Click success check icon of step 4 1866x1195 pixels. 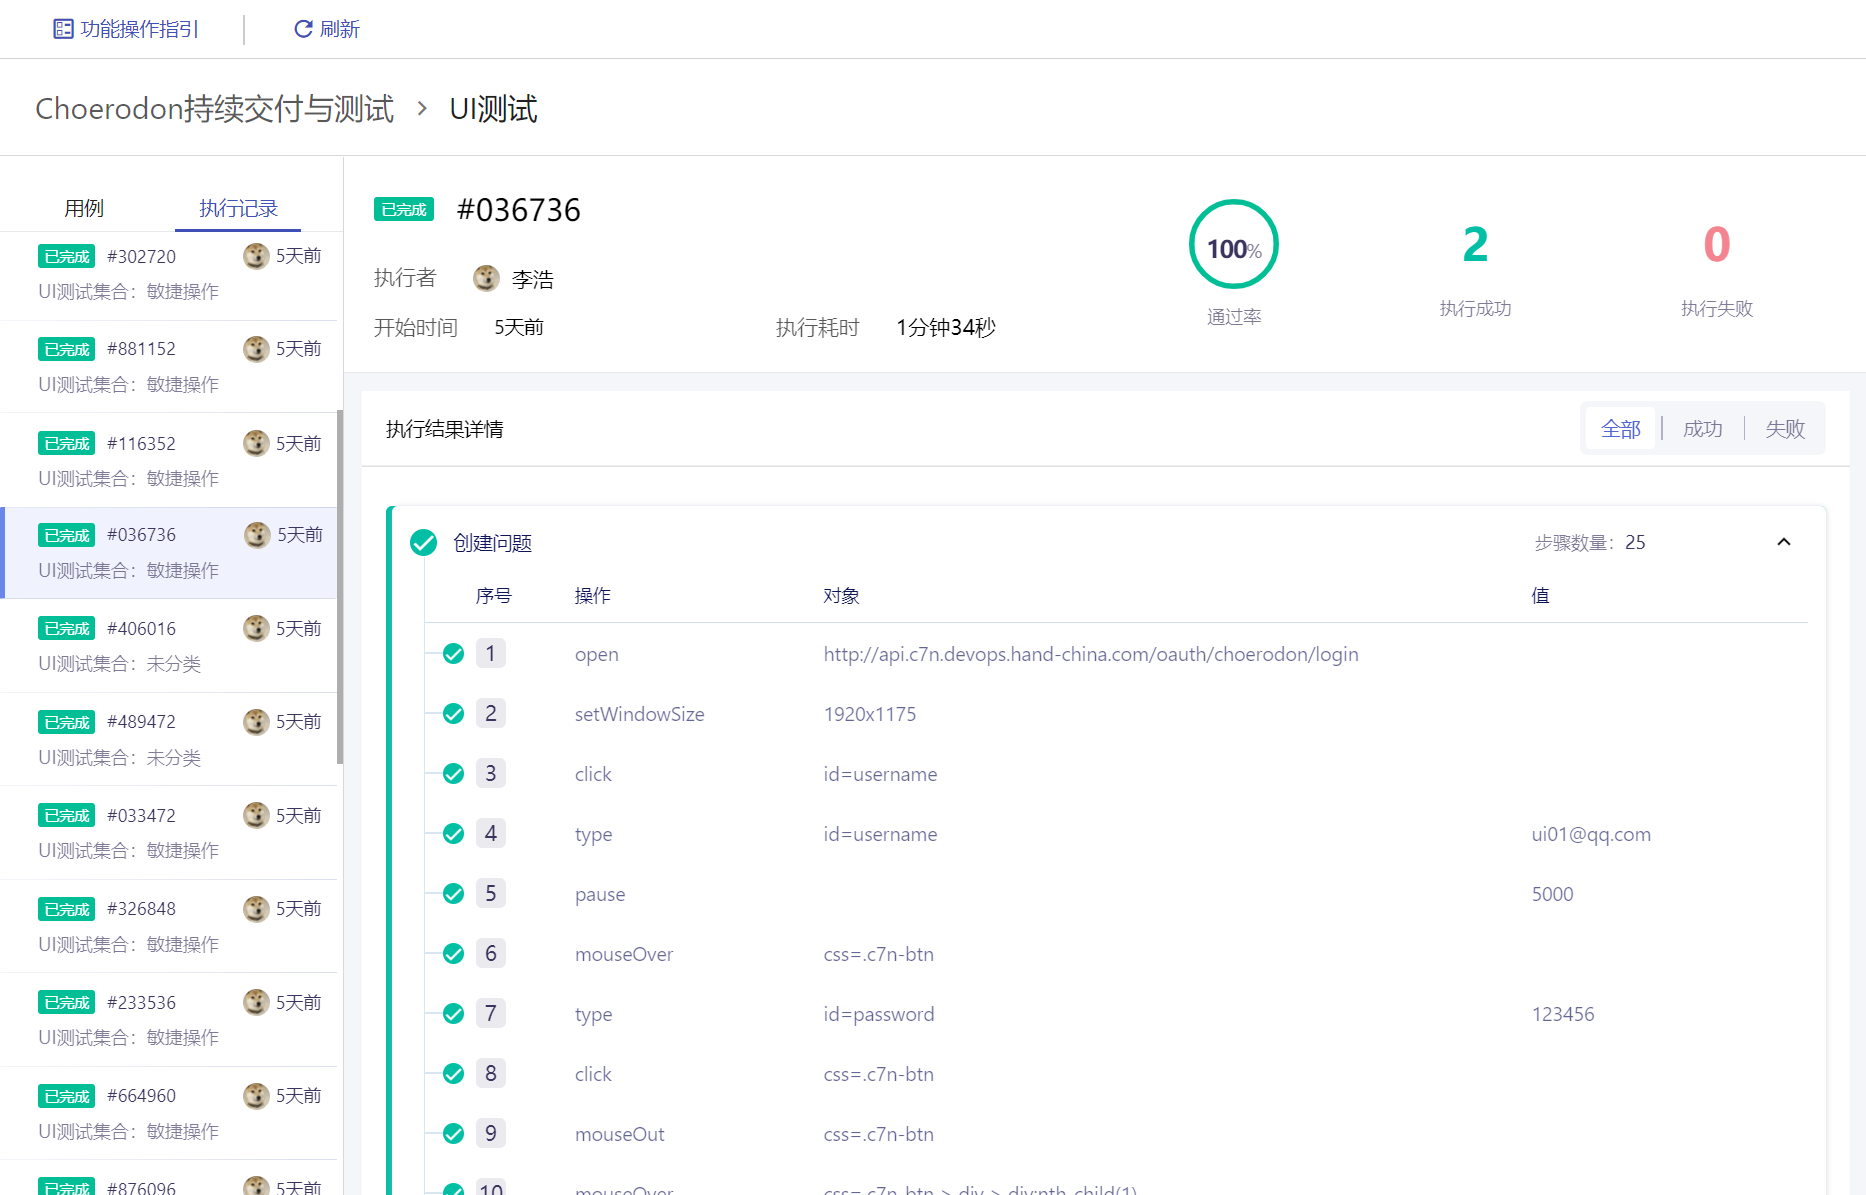[453, 834]
